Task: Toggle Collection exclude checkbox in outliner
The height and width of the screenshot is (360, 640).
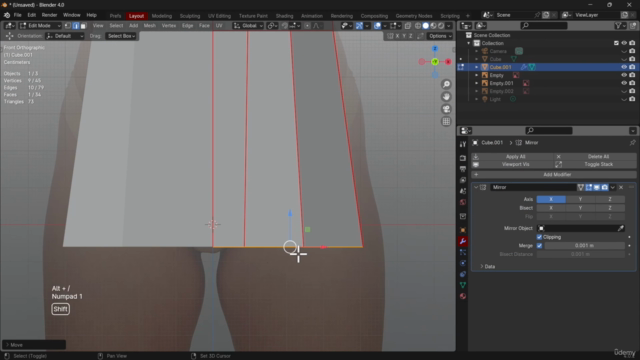Action: [616, 43]
